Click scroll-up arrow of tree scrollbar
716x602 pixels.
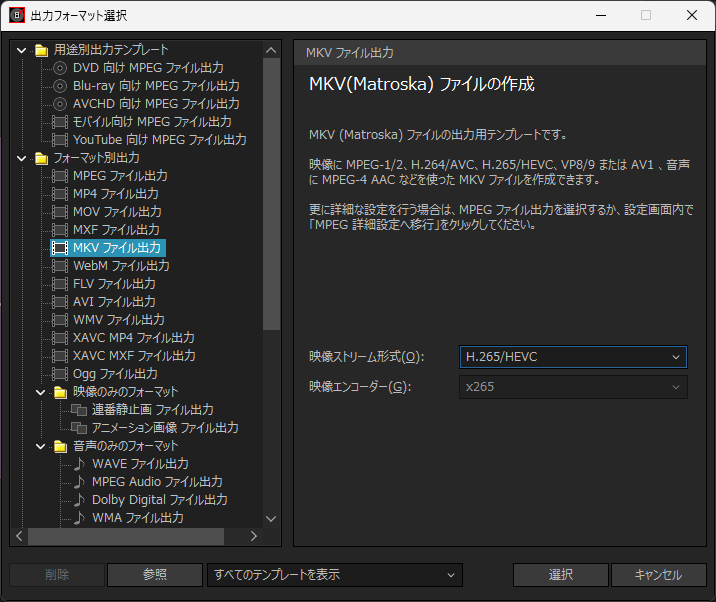[271, 50]
